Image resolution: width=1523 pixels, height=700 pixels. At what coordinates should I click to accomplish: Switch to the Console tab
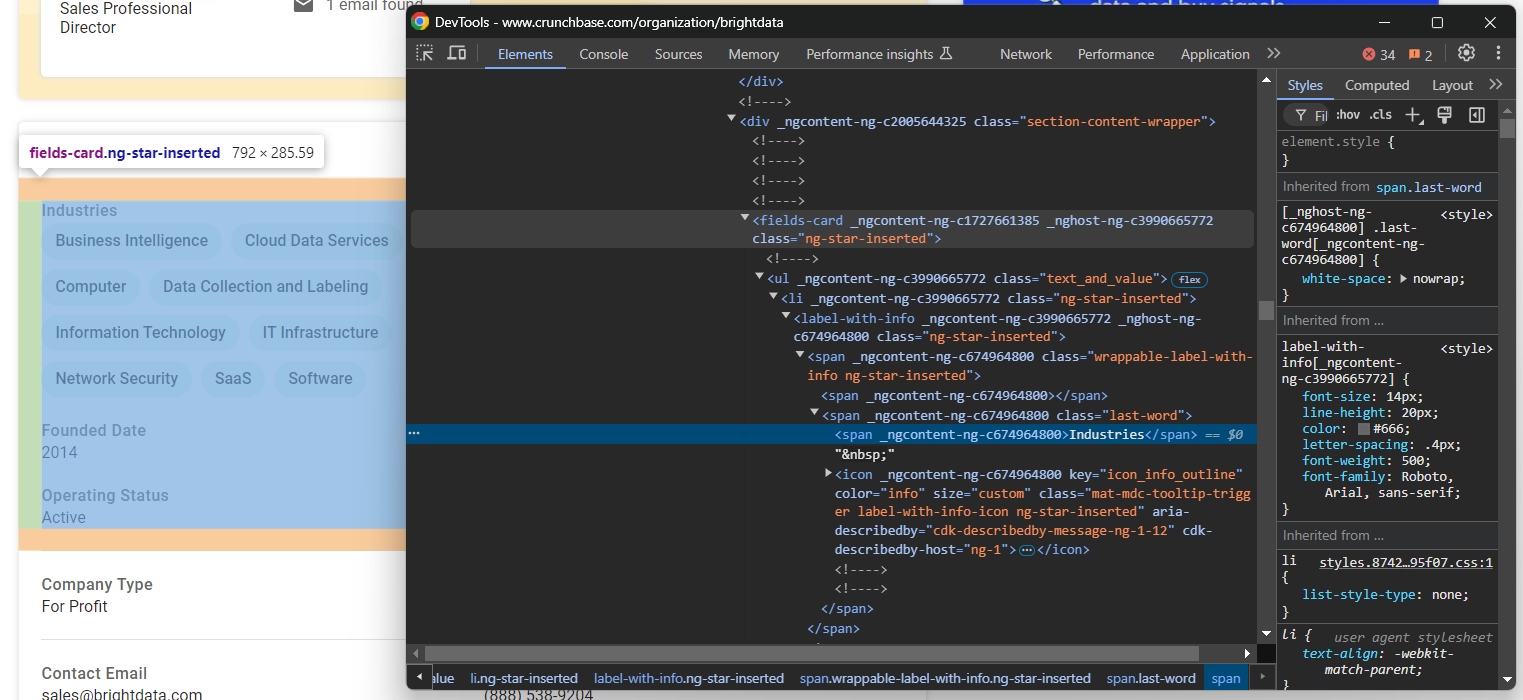pyautogui.click(x=604, y=54)
